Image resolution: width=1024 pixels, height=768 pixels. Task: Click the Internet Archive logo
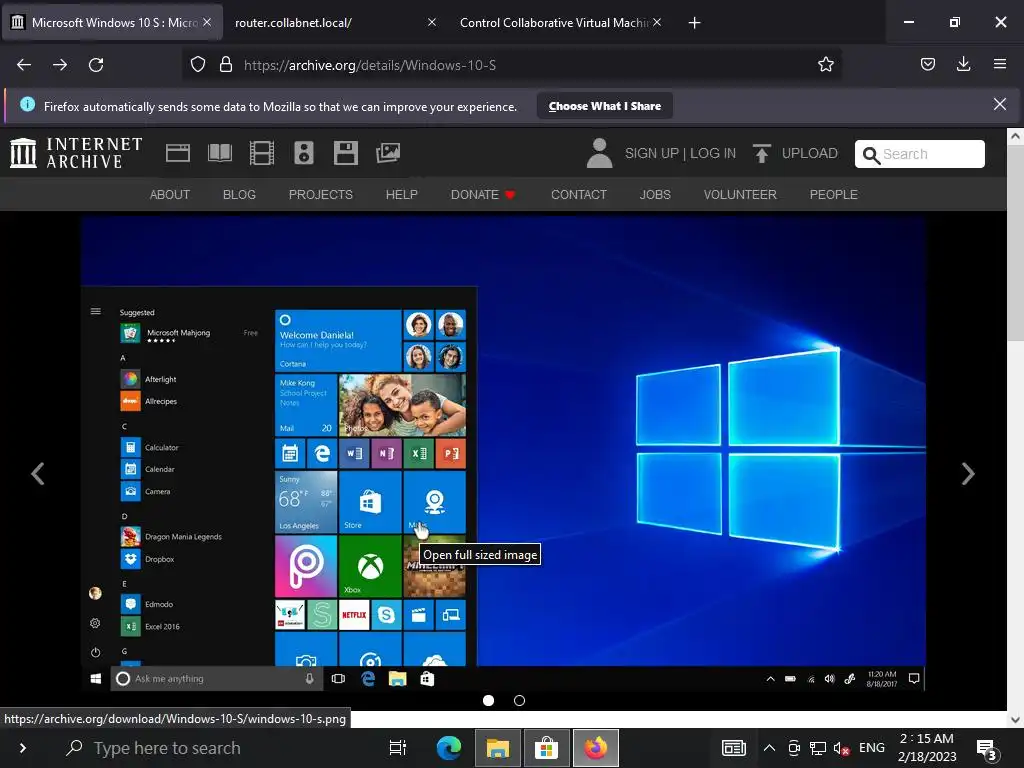(x=76, y=153)
